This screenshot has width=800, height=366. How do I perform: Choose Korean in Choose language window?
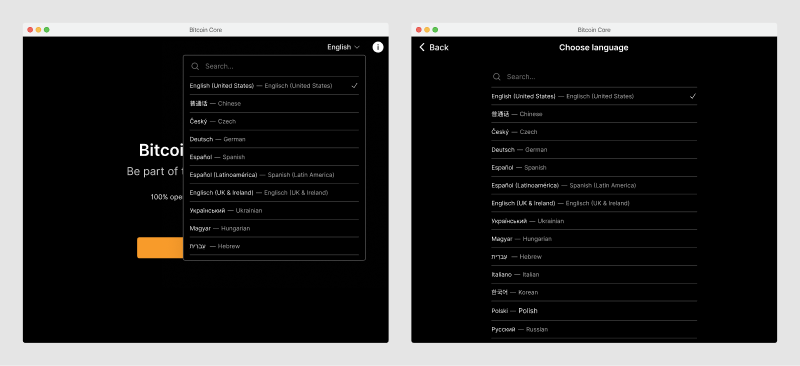click(594, 292)
